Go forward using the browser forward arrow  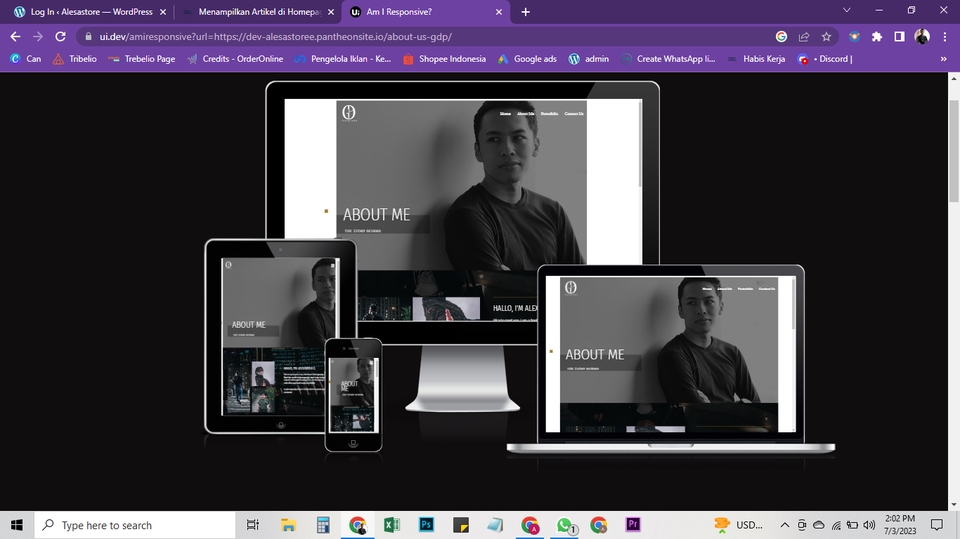pos(38,37)
